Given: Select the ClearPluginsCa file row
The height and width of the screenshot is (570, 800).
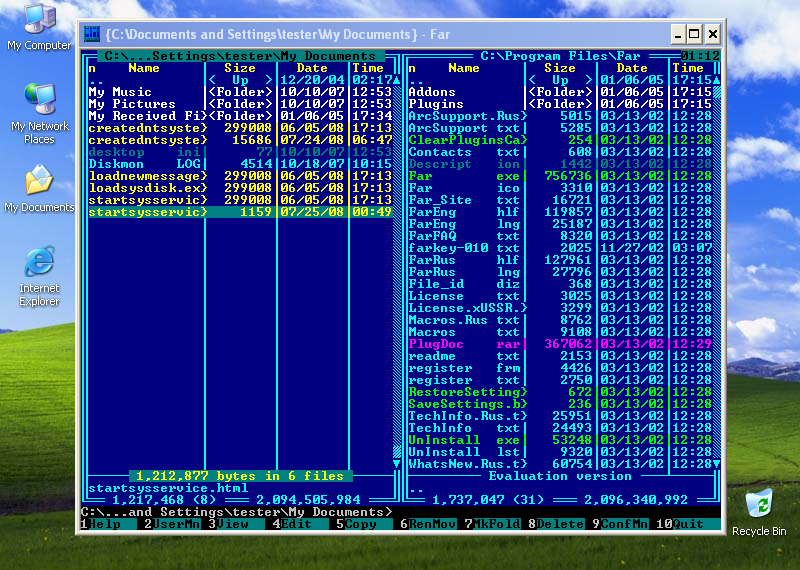Looking at the screenshot, I should point(560,140).
